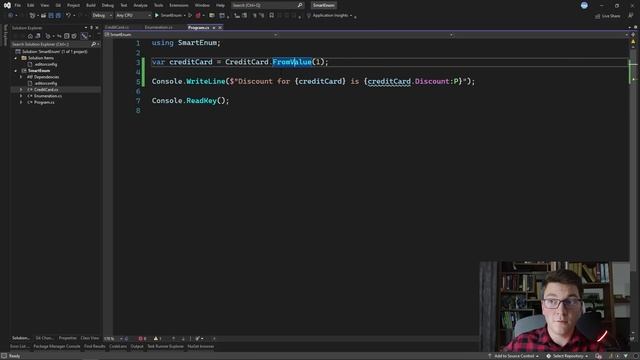The width and height of the screenshot is (640, 360).
Task: Click the Solution Explorer Home icon
Action: (x=30, y=36)
